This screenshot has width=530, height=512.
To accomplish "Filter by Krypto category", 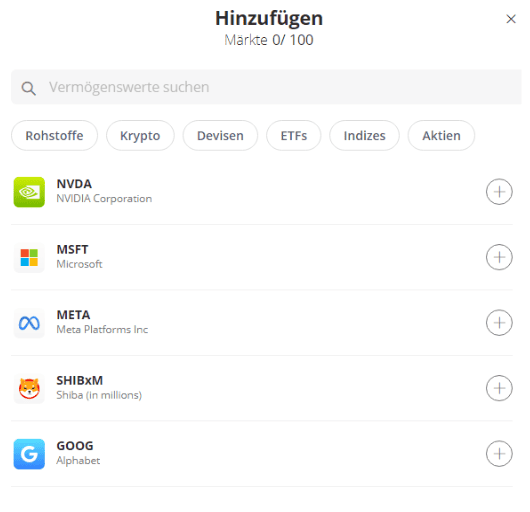I will [x=140, y=136].
